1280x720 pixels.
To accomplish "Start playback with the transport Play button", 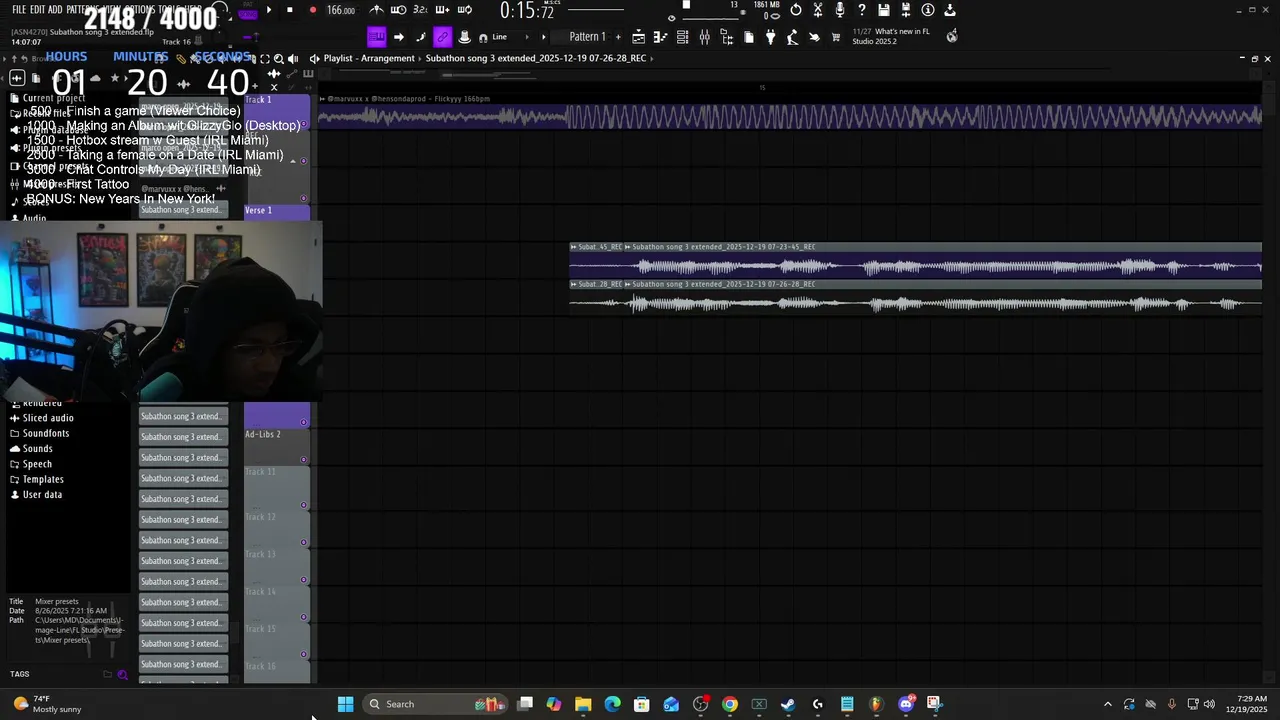I will click(x=269, y=10).
